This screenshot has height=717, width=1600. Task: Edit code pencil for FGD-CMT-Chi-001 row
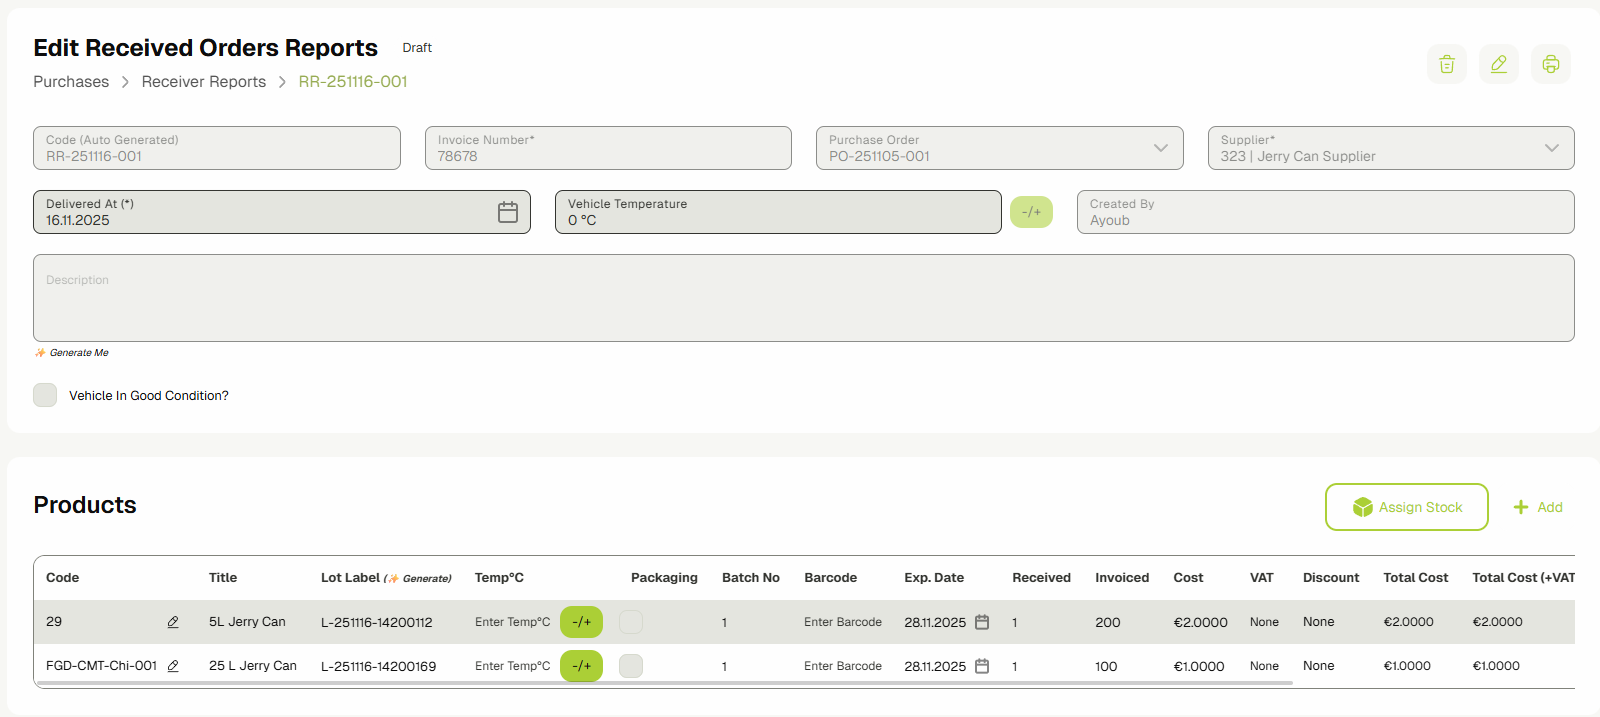coord(173,666)
